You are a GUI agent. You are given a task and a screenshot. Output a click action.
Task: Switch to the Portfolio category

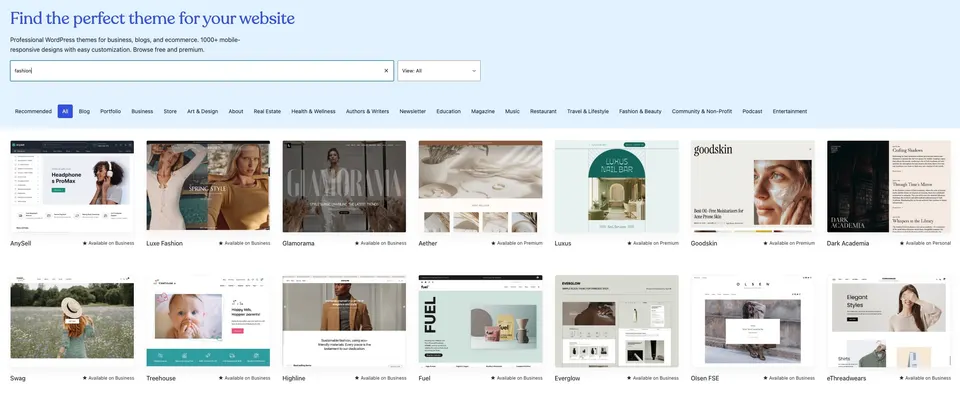pos(111,111)
